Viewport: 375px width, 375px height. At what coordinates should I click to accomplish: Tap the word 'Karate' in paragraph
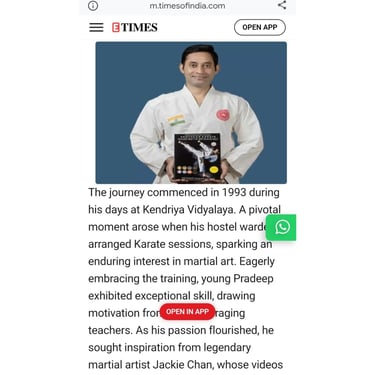point(149,244)
